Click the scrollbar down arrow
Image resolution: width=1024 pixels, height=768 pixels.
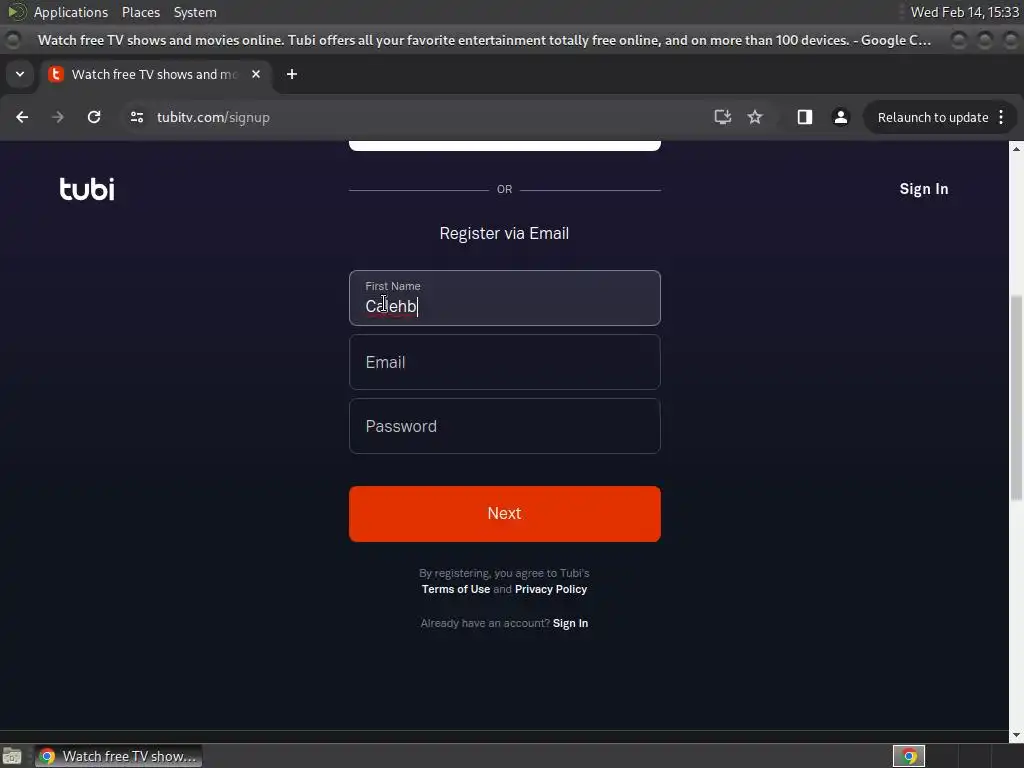pos(1016,735)
